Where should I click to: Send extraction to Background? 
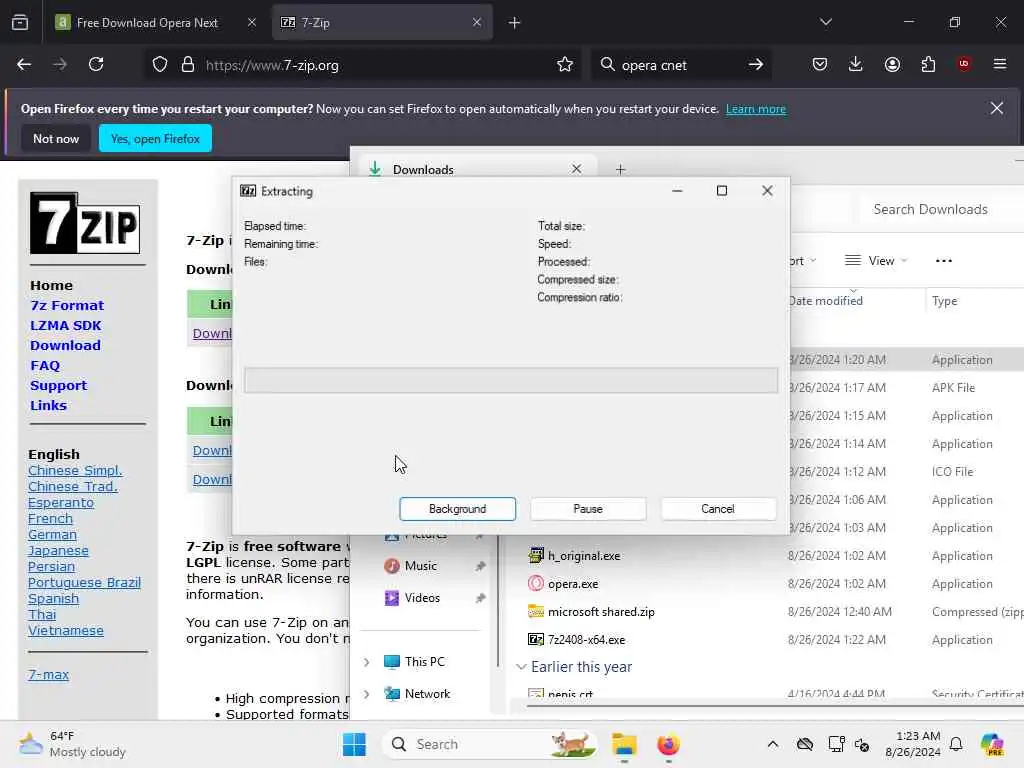click(x=457, y=509)
